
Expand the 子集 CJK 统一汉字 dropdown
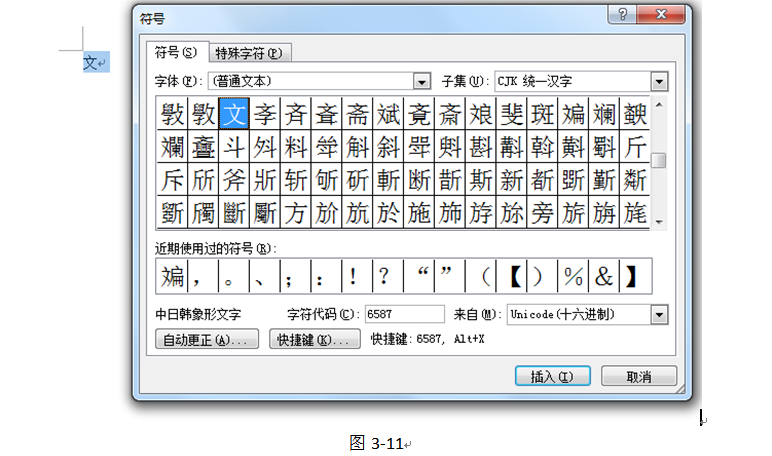[659, 81]
